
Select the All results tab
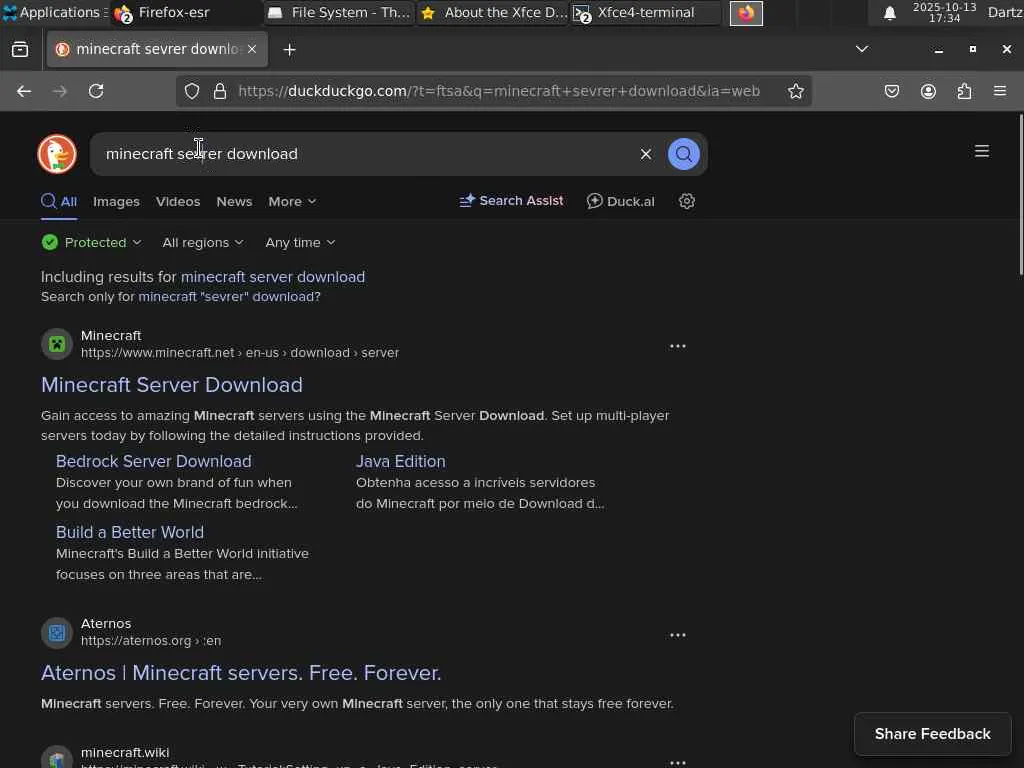click(x=59, y=202)
